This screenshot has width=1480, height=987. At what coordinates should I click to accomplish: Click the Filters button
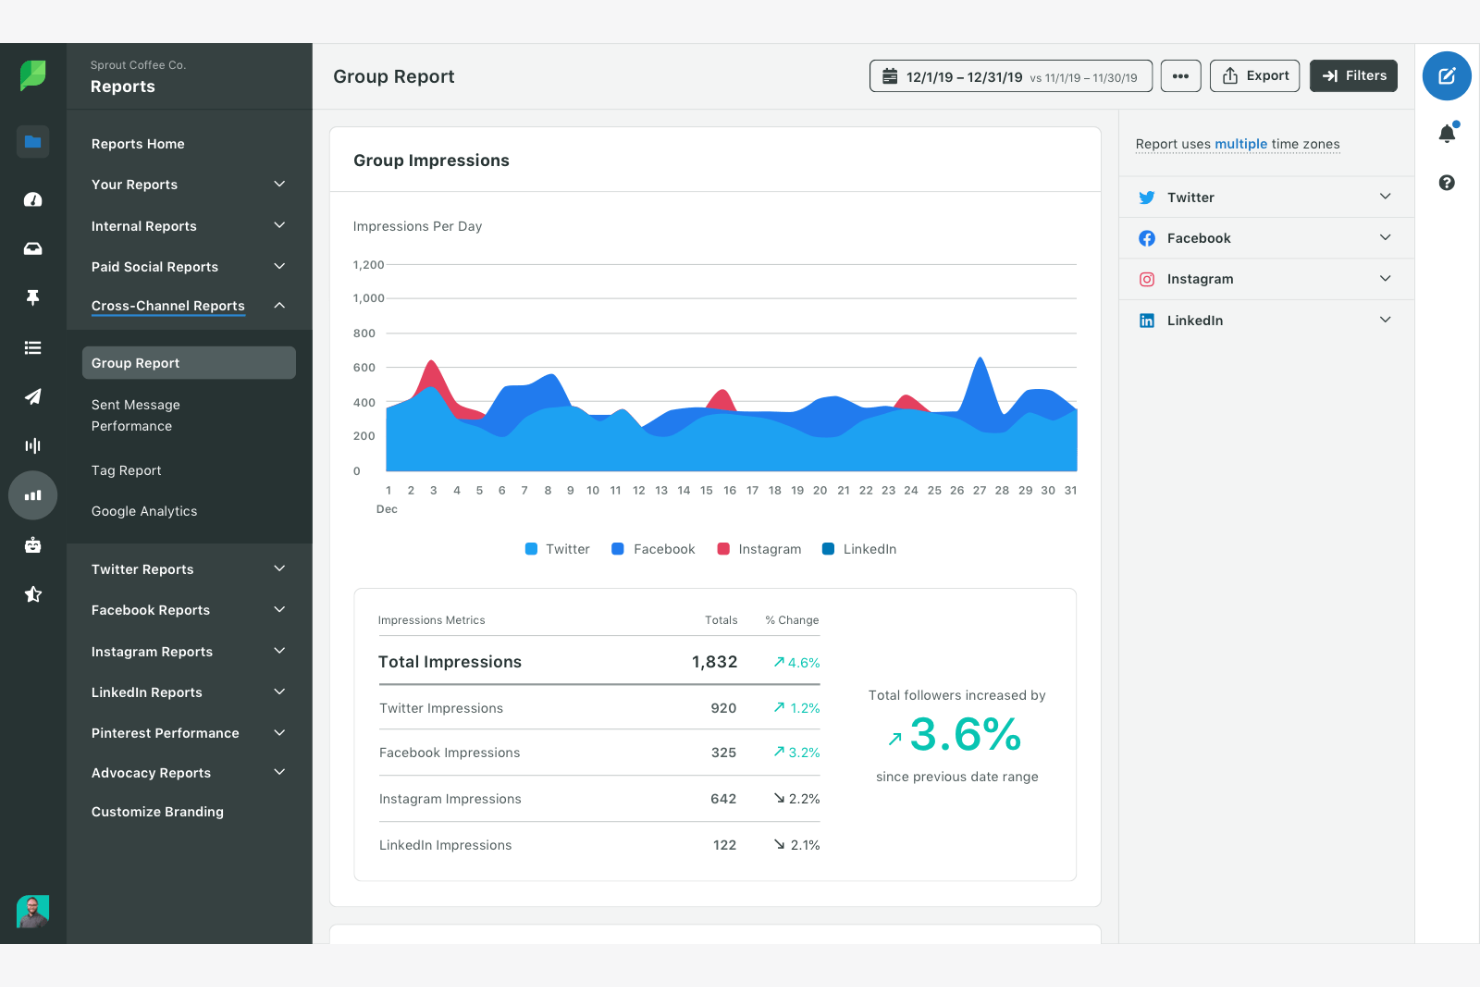[1354, 76]
